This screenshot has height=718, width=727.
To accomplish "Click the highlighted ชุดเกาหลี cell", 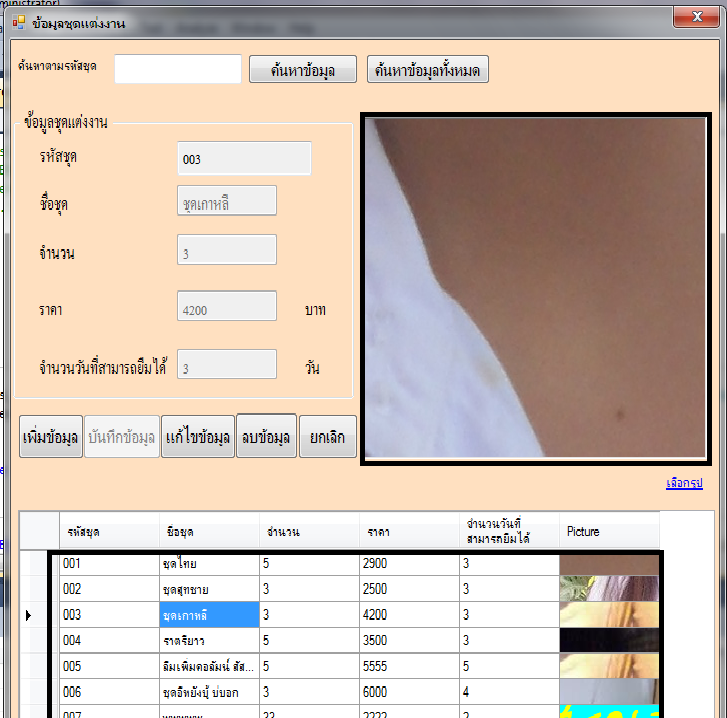I will (210, 615).
